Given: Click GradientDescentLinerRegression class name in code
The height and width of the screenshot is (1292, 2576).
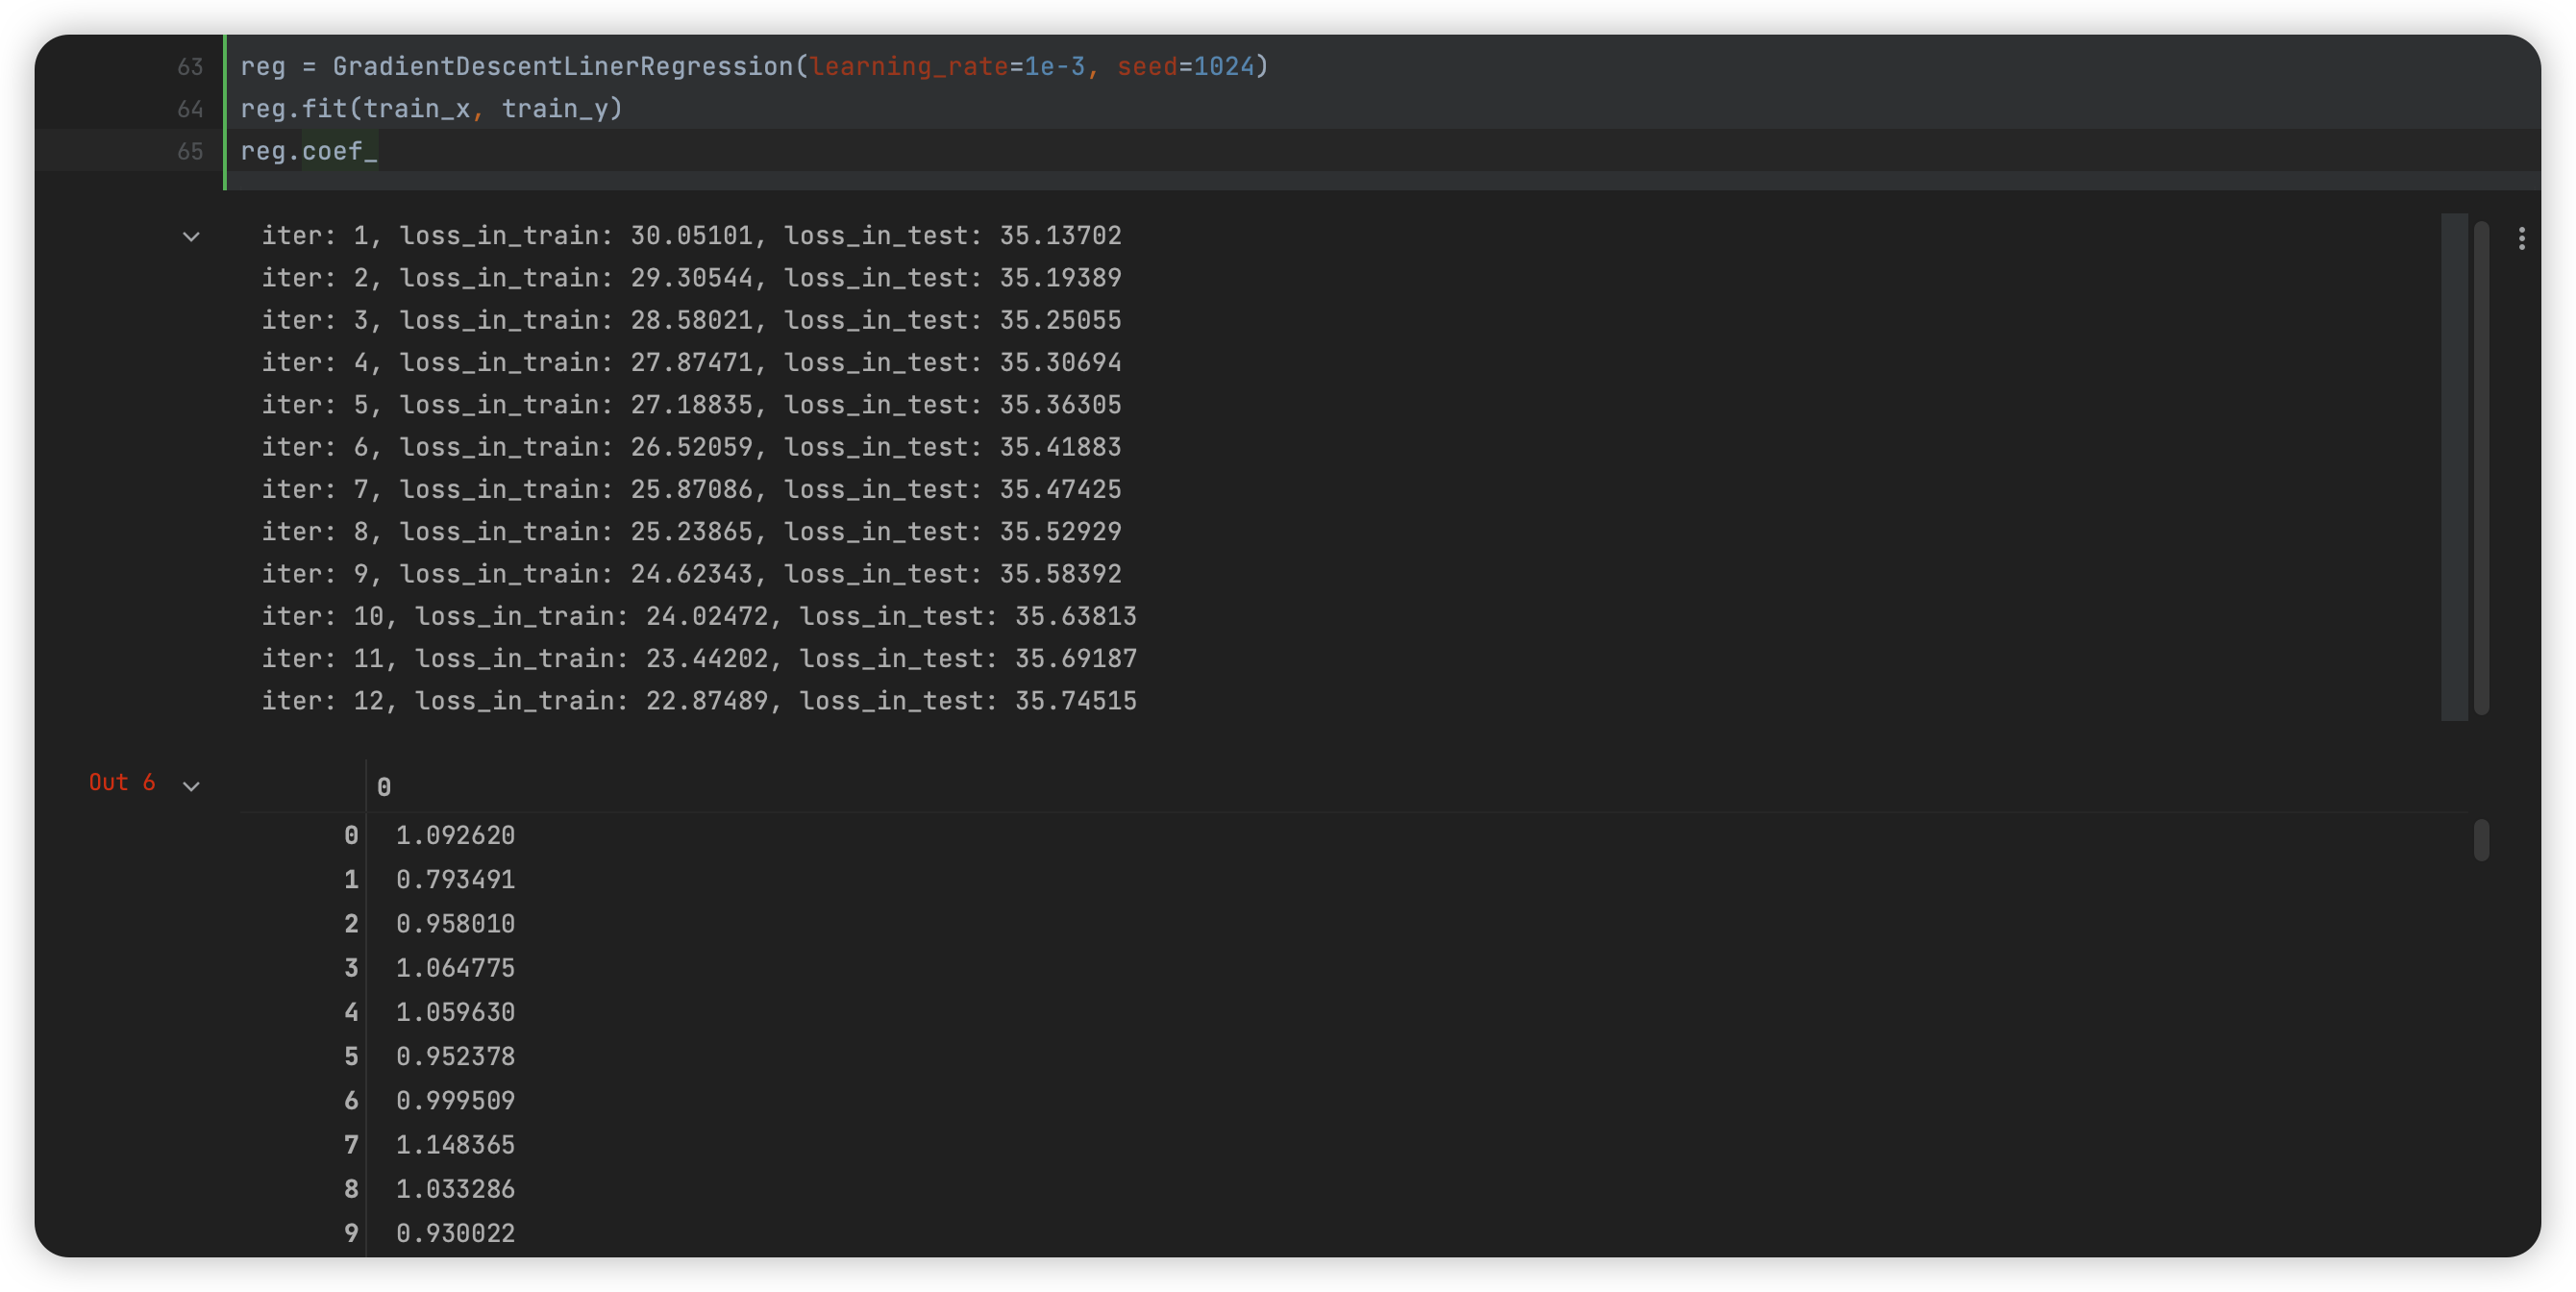Looking at the screenshot, I should [563, 66].
